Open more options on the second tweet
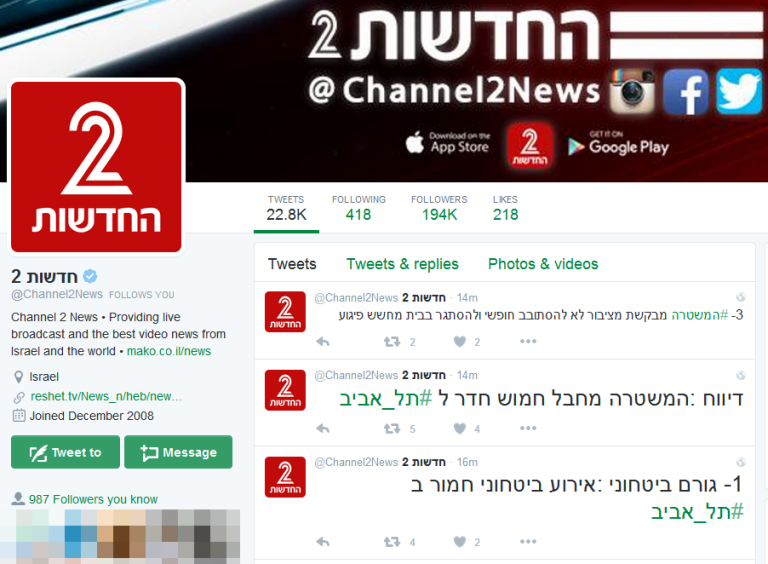Screen dimensions: 768x564 point(528,428)
